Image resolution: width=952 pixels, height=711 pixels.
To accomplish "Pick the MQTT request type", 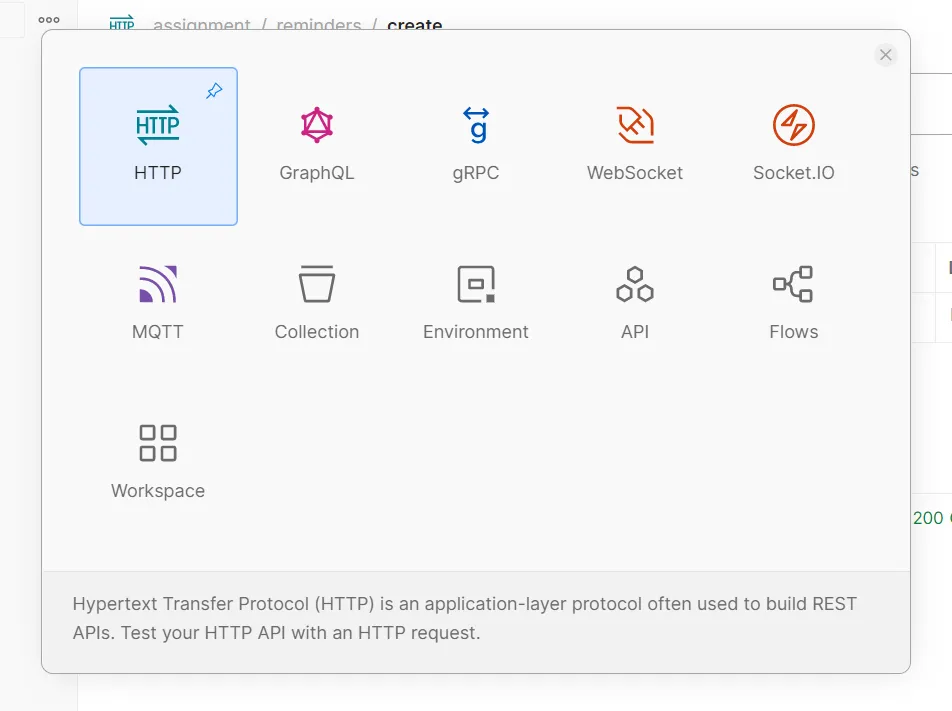I will [x=157, y=300].
